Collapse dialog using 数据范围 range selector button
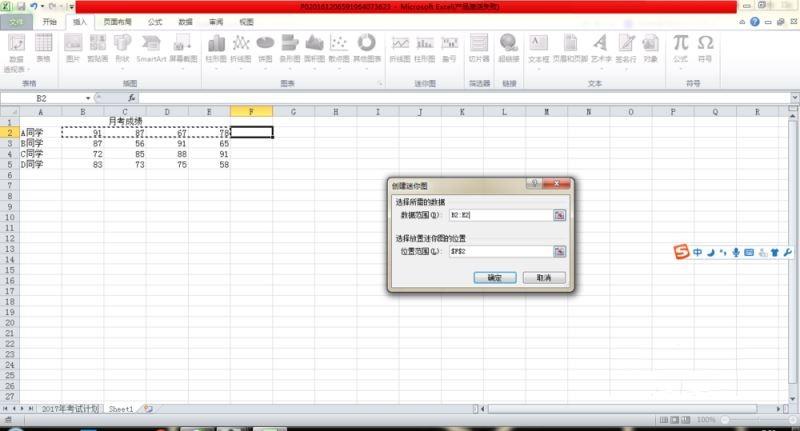Image resolution: width=800 pixels, height=431 pixels. pos(559,215)
